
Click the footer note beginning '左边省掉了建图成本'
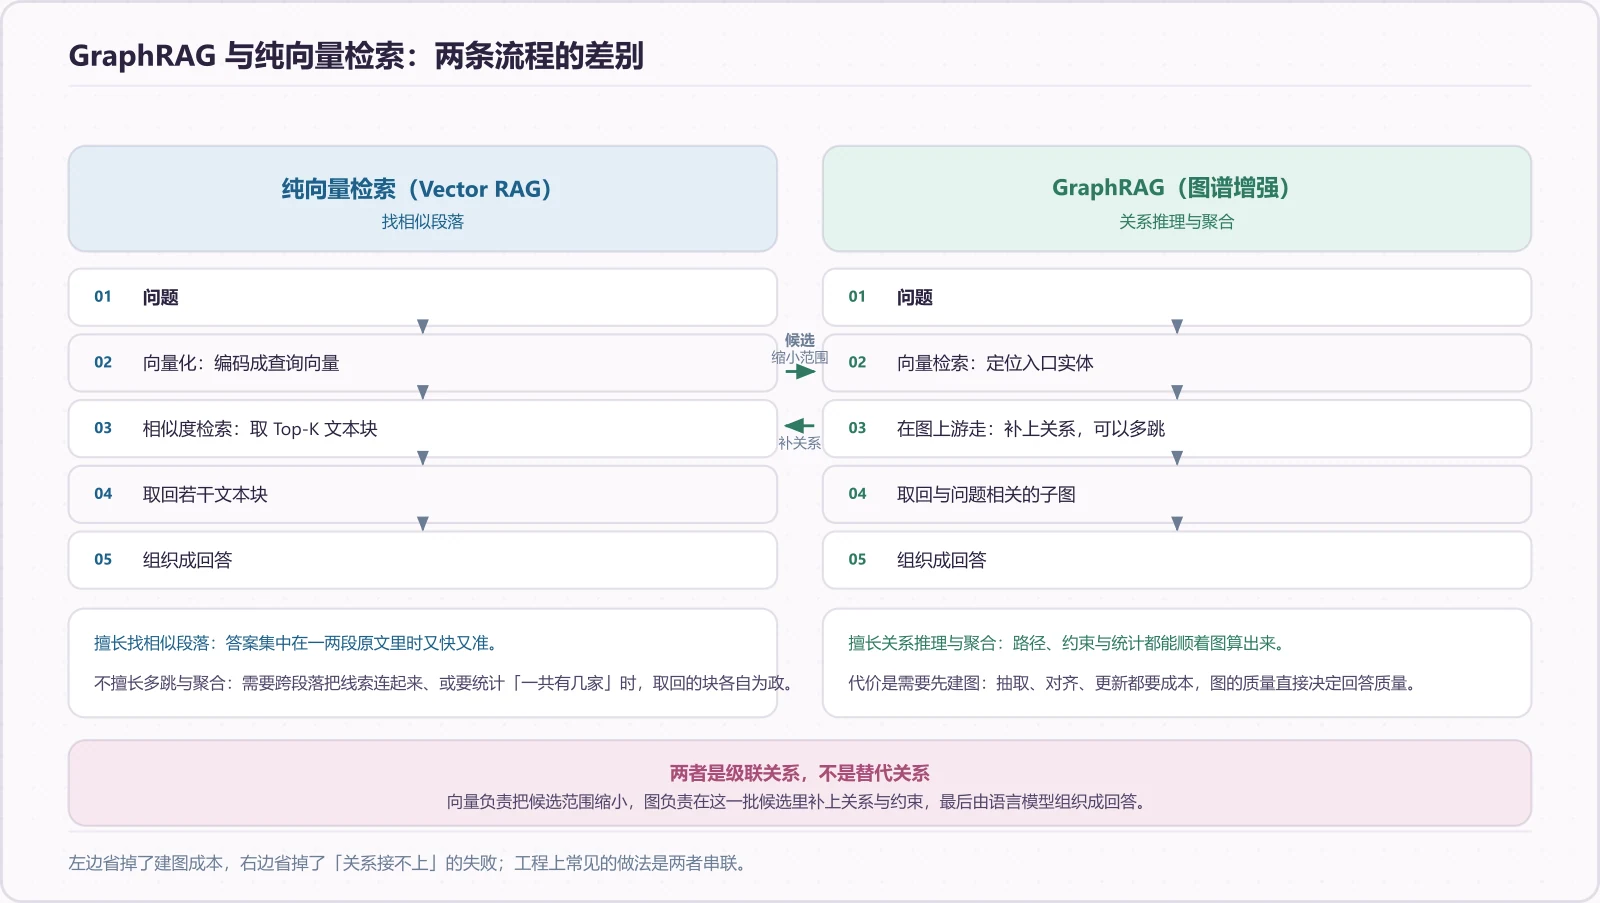click(x=410, y=863)
